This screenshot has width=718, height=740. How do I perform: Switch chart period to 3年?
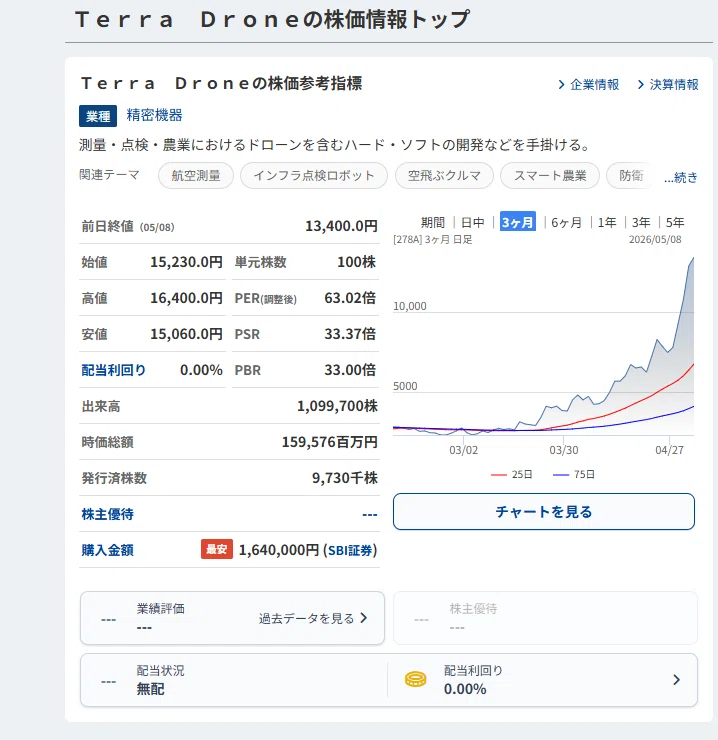[641, 222]
